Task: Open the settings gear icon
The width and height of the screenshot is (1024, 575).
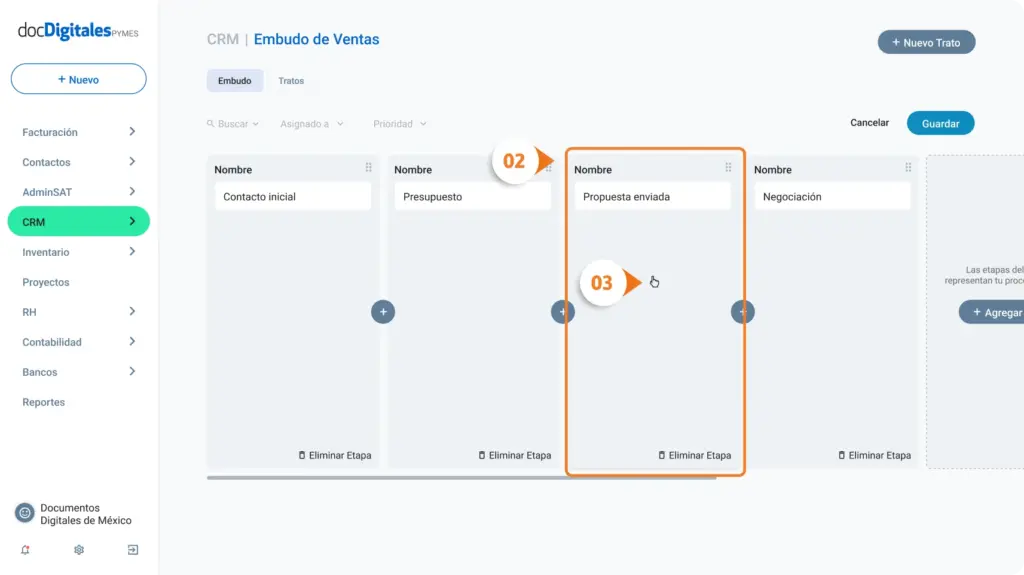Action: pos(79,550)
